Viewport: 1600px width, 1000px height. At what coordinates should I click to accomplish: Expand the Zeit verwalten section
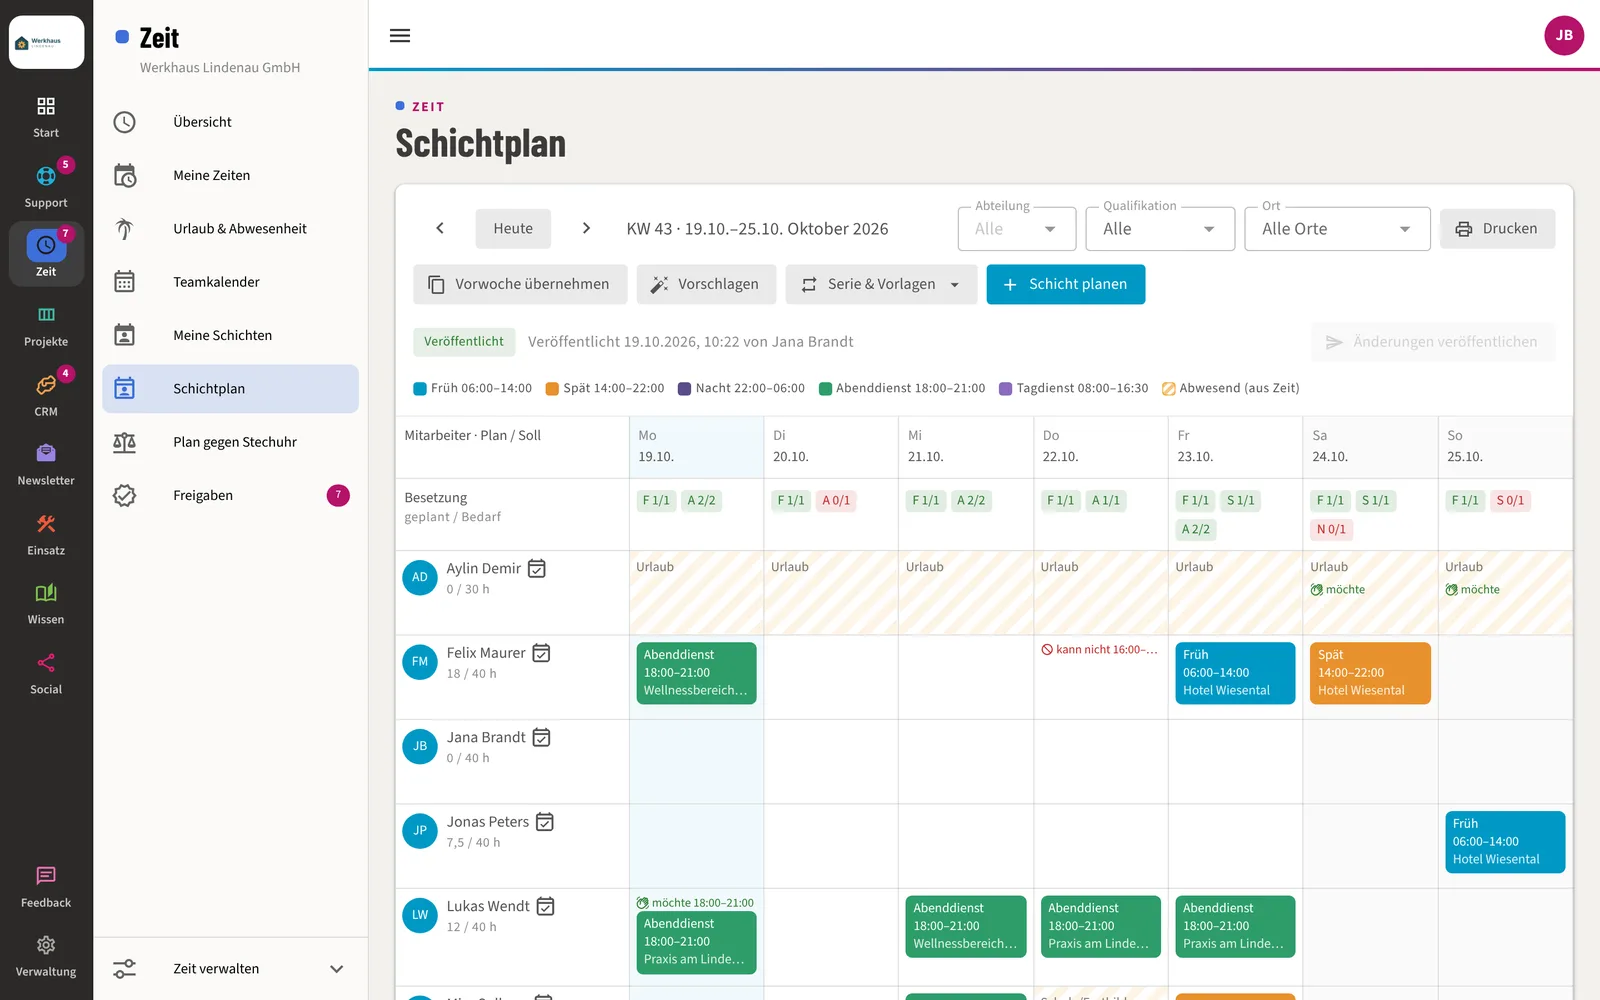click(x=230, y=969)
